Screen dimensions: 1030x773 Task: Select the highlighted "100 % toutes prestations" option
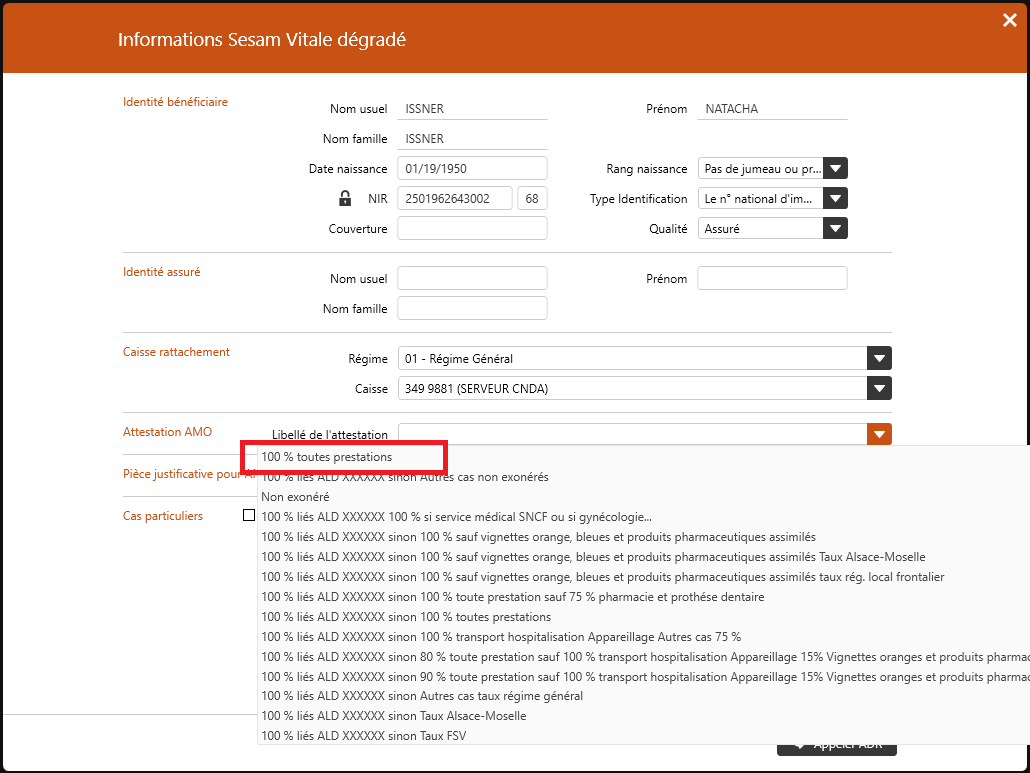point(327,457)
